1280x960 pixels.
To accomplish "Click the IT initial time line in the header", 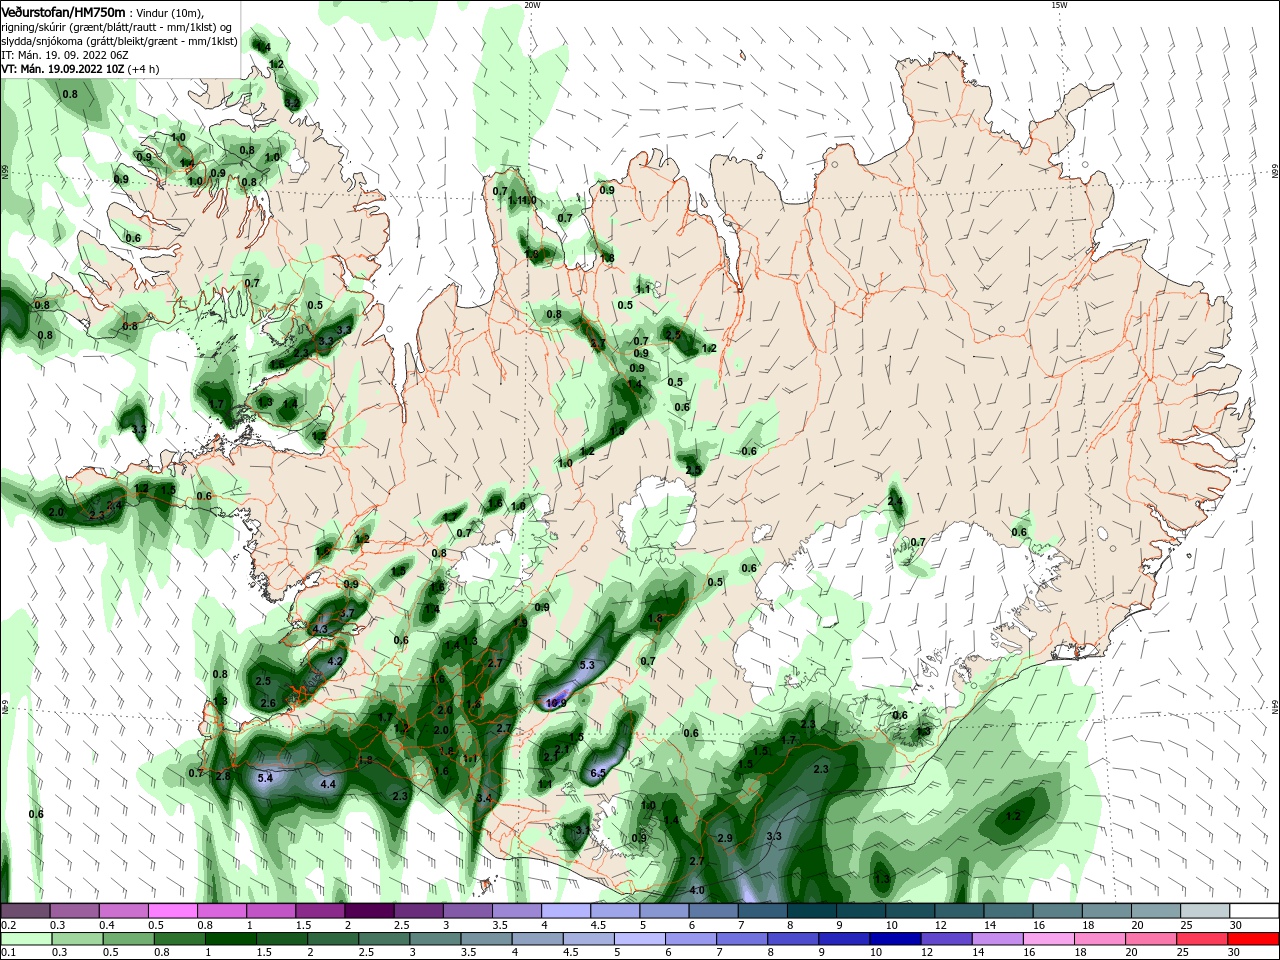I will coord(65,55).
